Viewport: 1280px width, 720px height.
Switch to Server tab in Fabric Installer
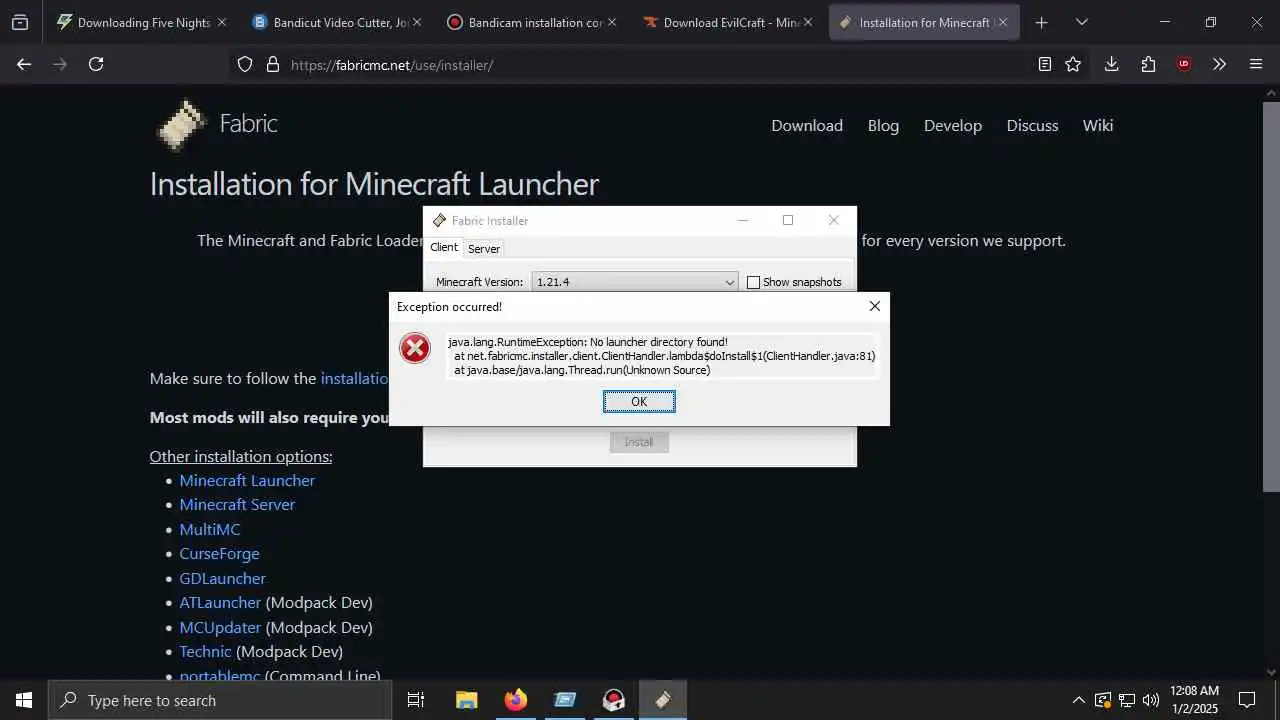click(x=484, y=248)
